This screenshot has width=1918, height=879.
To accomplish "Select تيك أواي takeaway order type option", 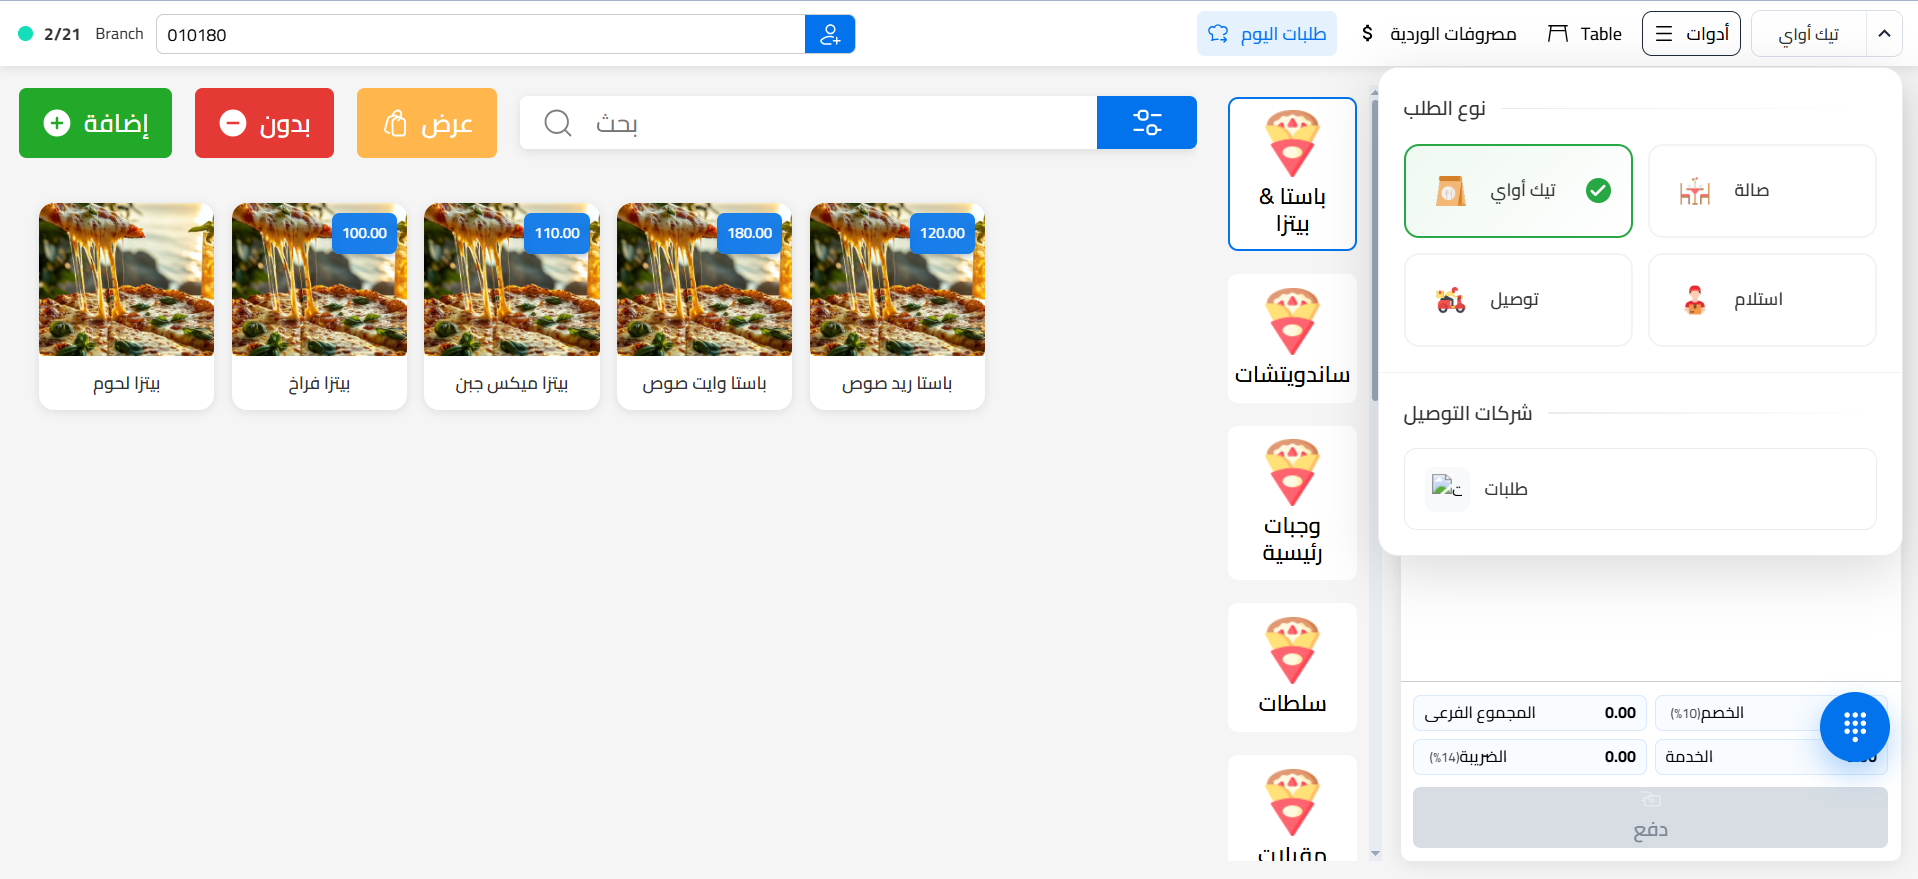I will pos(1518,191).
